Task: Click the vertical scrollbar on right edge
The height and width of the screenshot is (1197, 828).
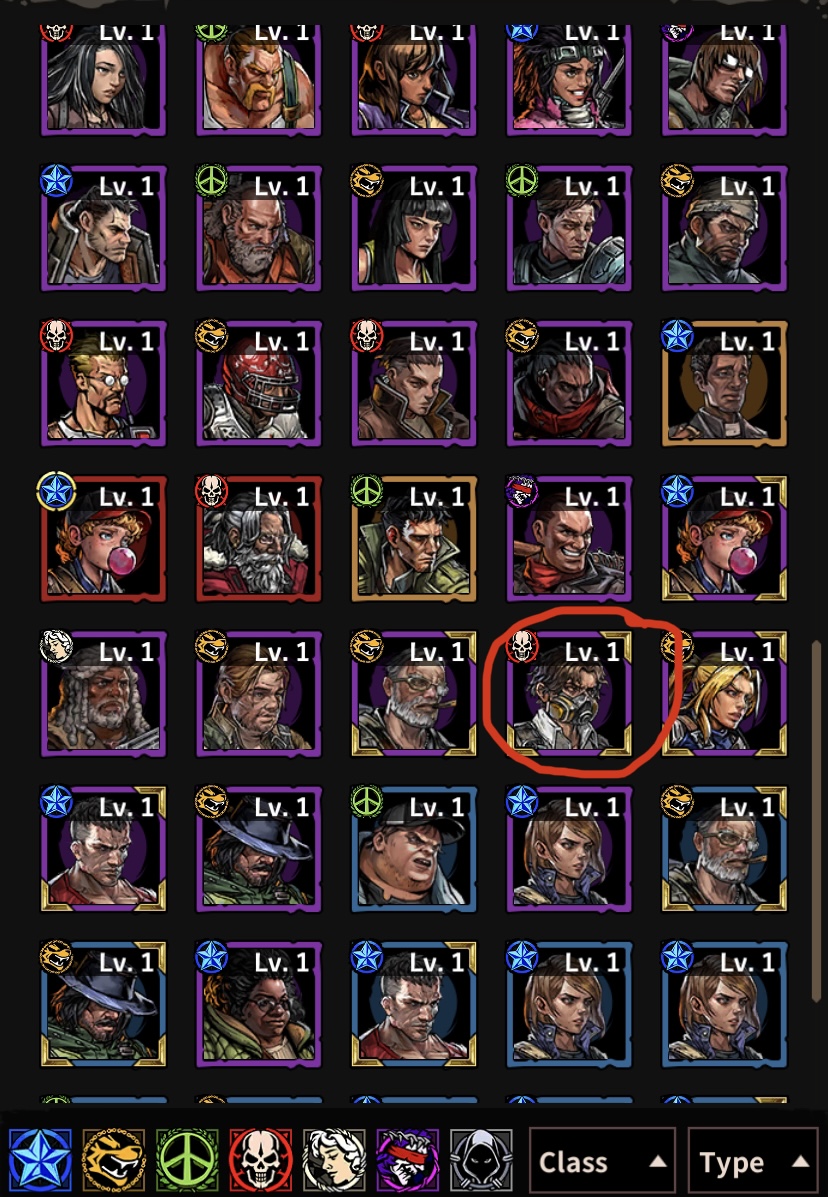Action: (x=816, y=821)
